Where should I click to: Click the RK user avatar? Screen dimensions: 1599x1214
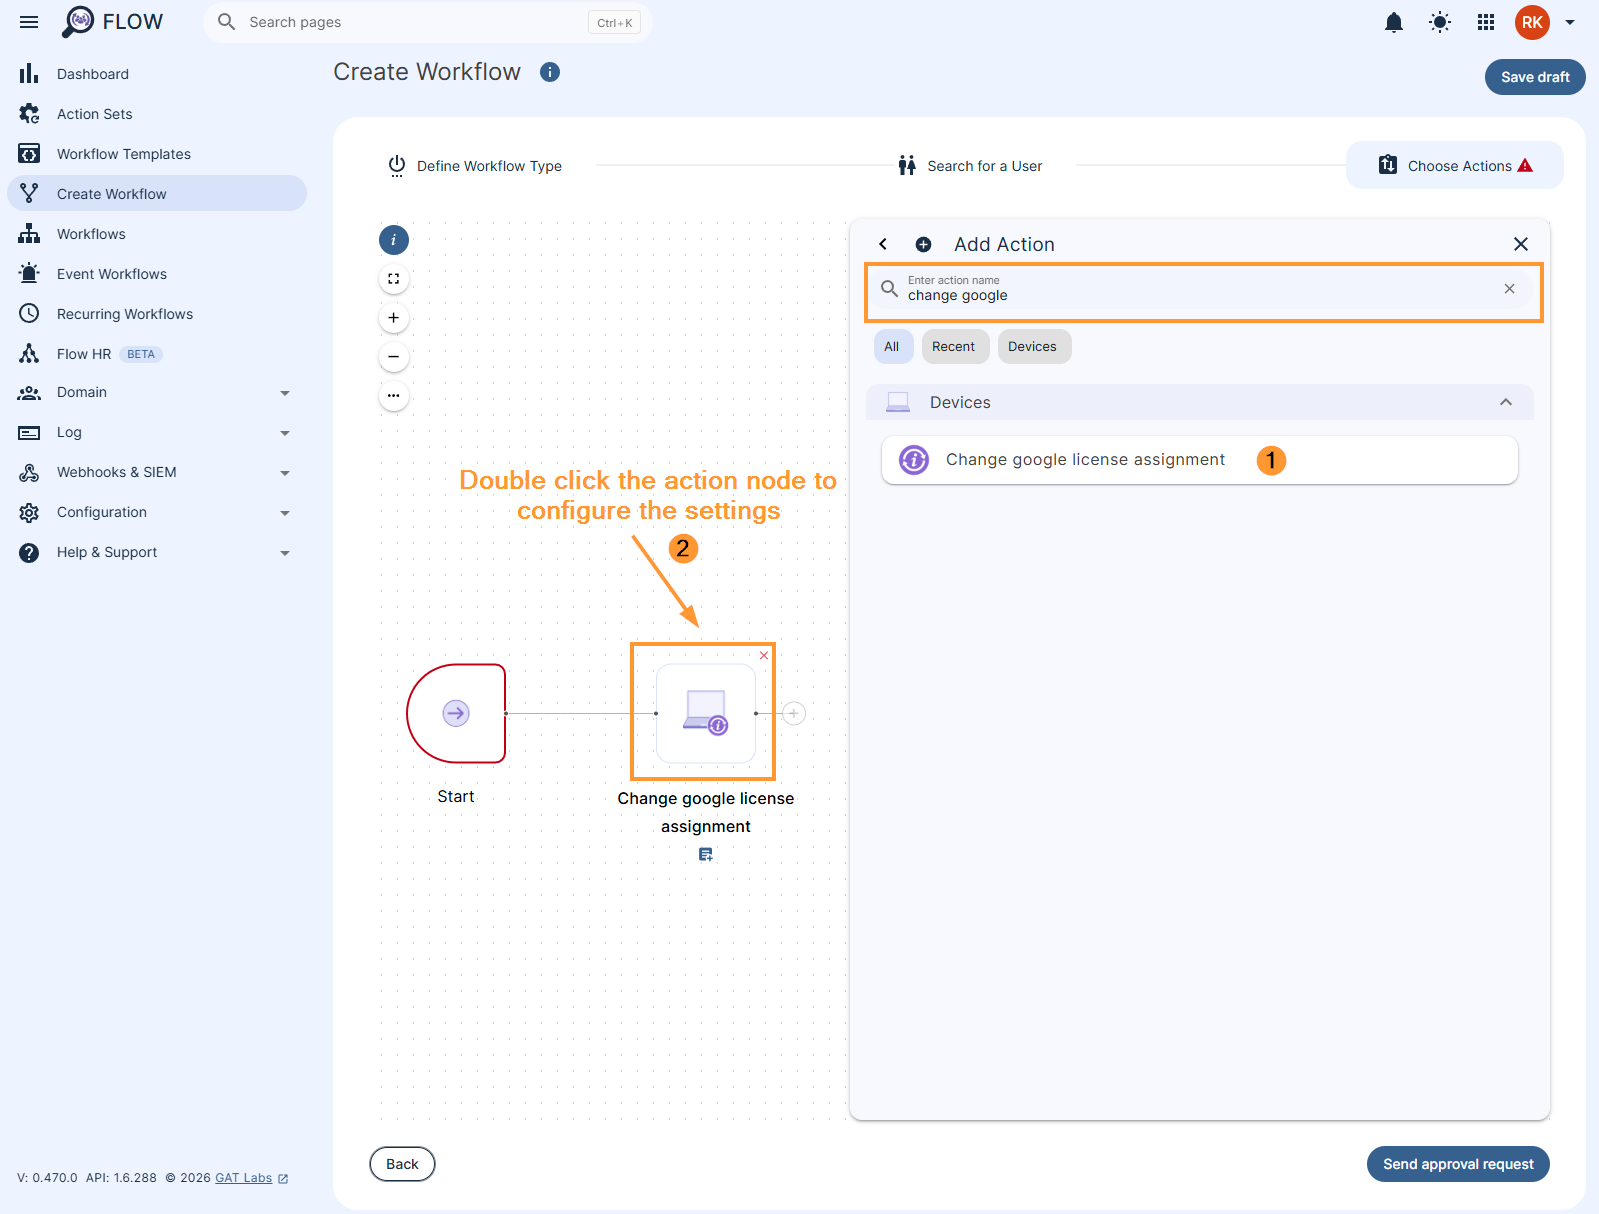pyautogui.click(x=1532, y=22)
